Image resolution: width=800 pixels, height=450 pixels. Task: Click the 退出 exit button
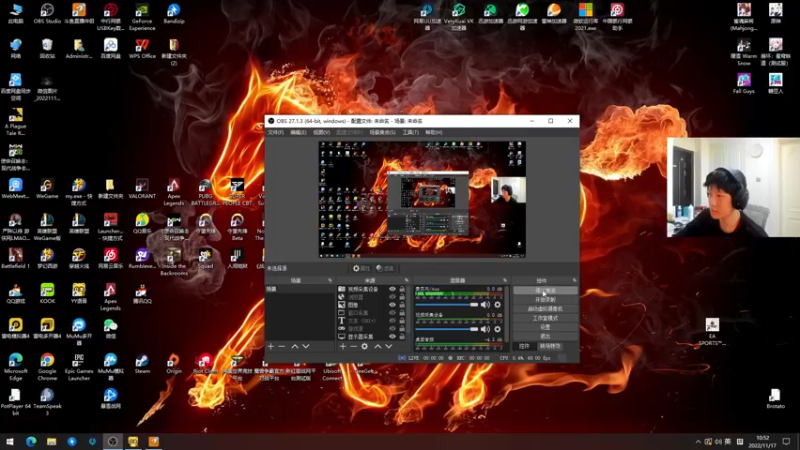point(545,336)
